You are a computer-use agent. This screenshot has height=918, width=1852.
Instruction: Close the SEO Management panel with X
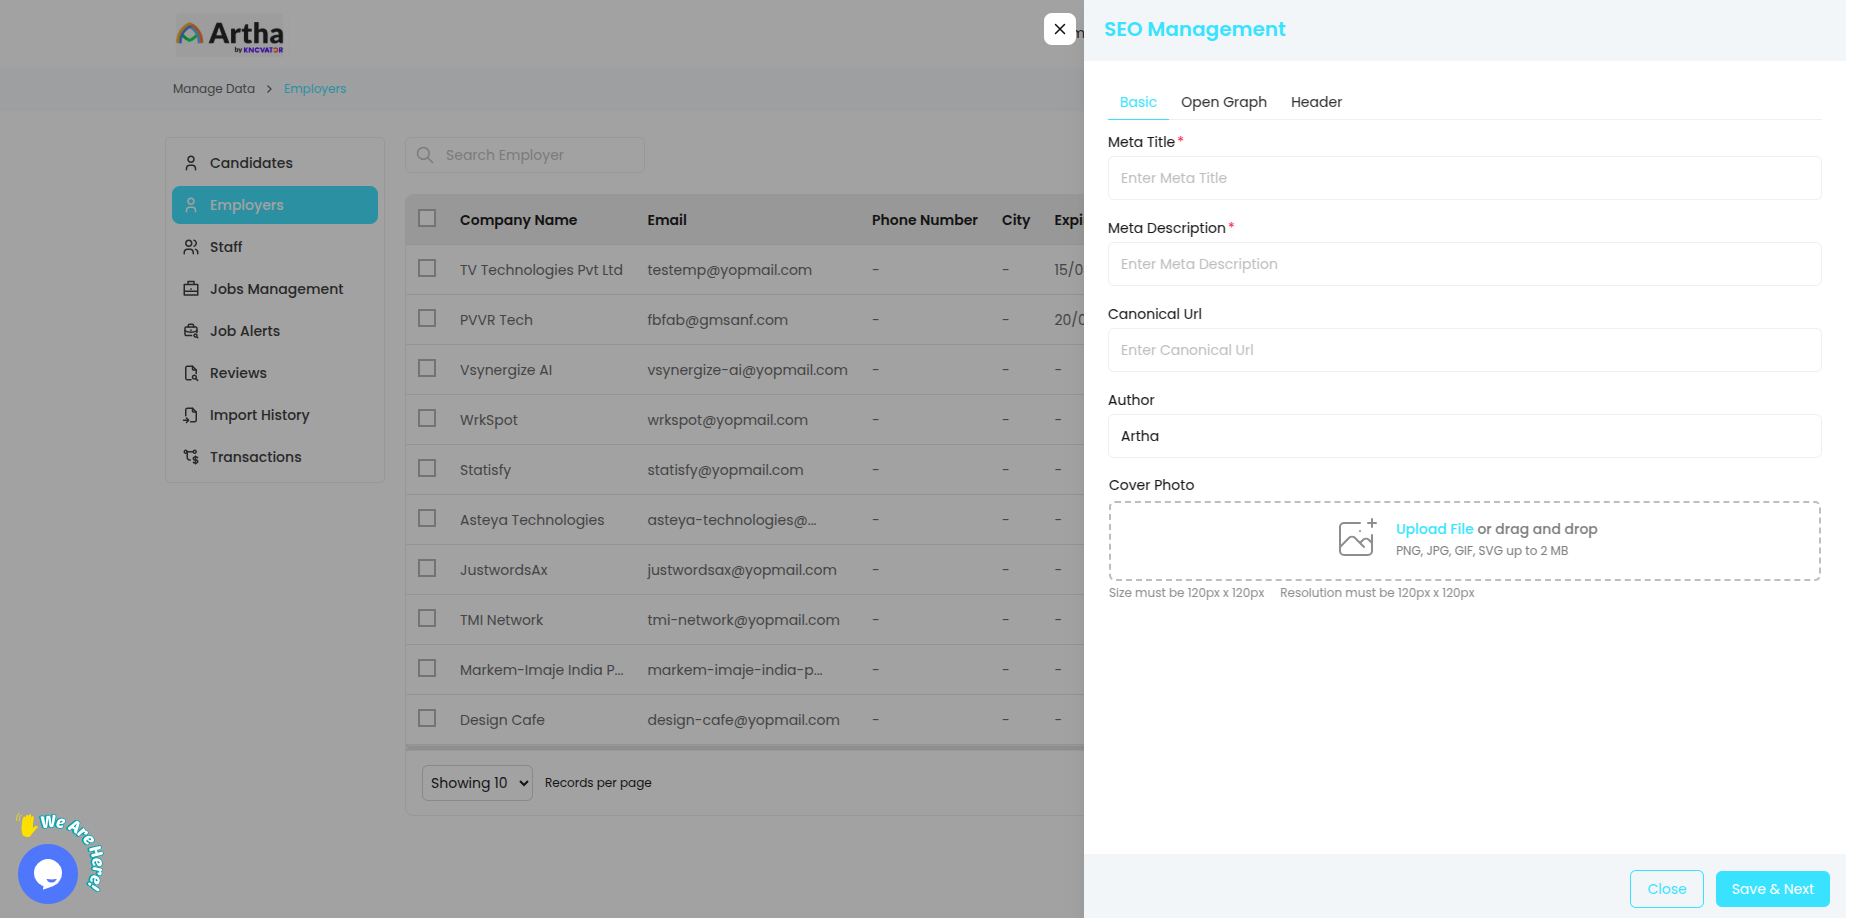(1060, 29)
